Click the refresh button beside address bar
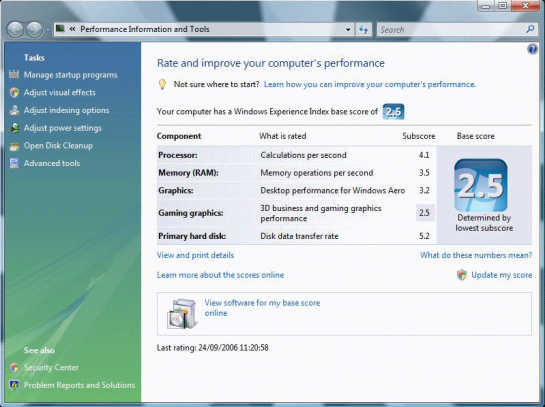Viewport: 545px width, 407px height. click(364, 30)
